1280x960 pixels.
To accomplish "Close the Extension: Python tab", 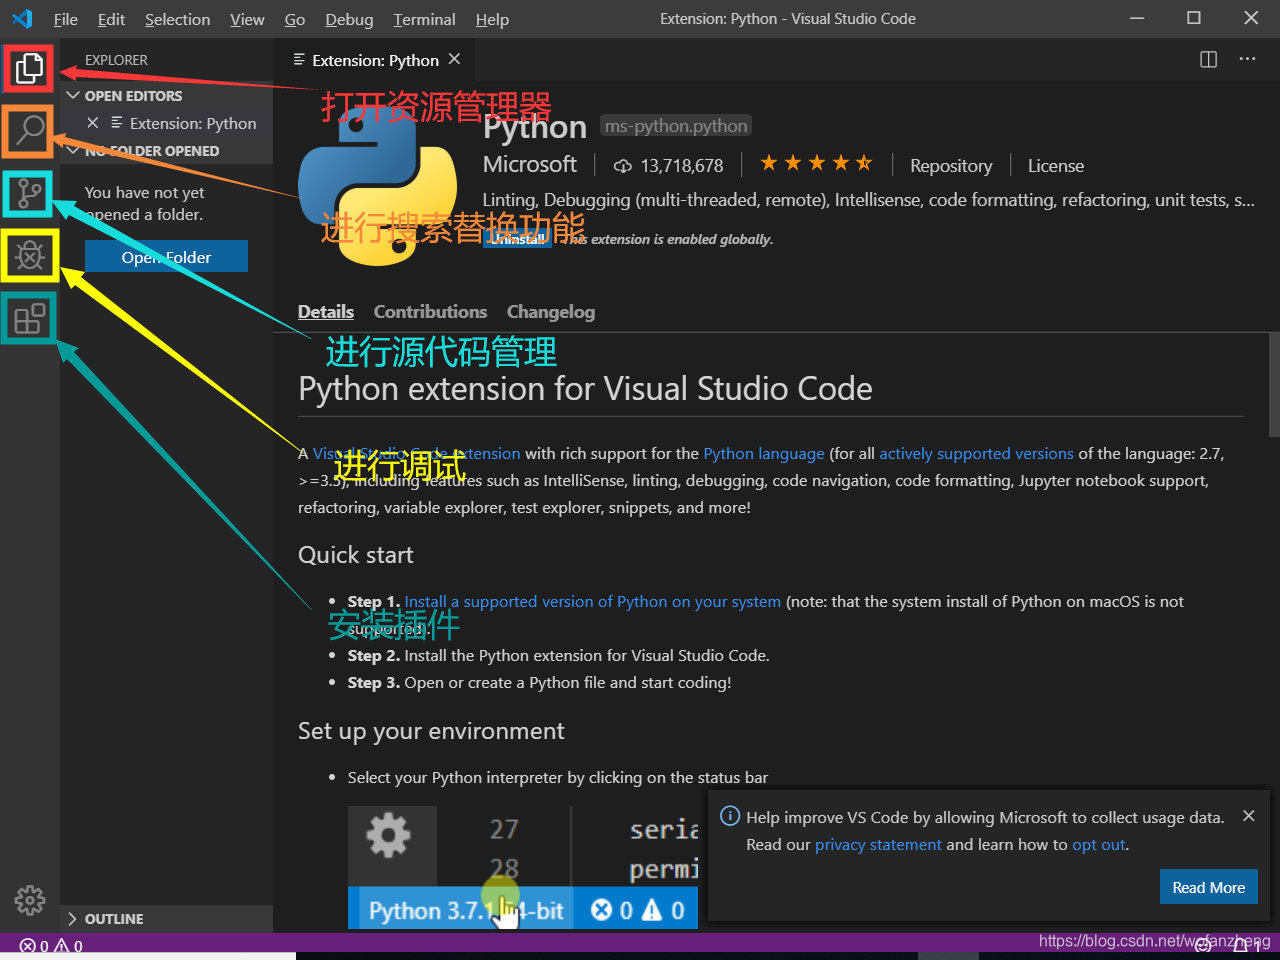I will coord(454,59).
